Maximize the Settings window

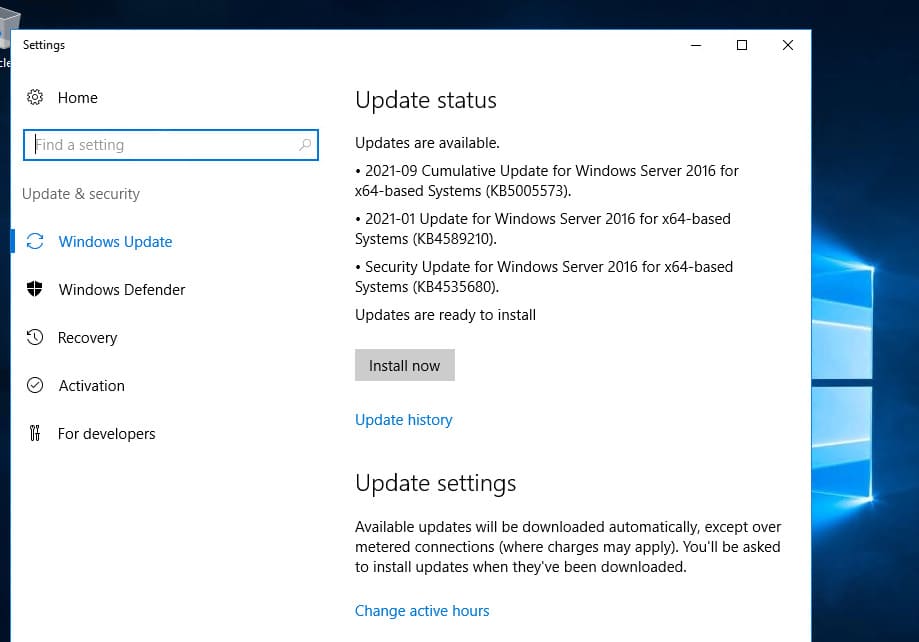tap(741, 45)
